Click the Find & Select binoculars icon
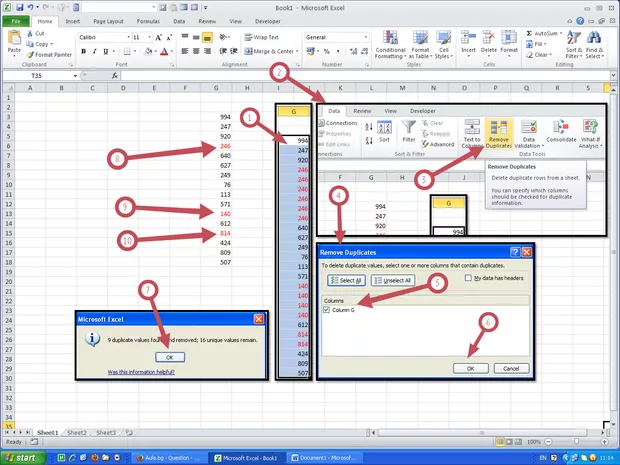The width and height of the screenshot is (620, 465). (594, 38)
